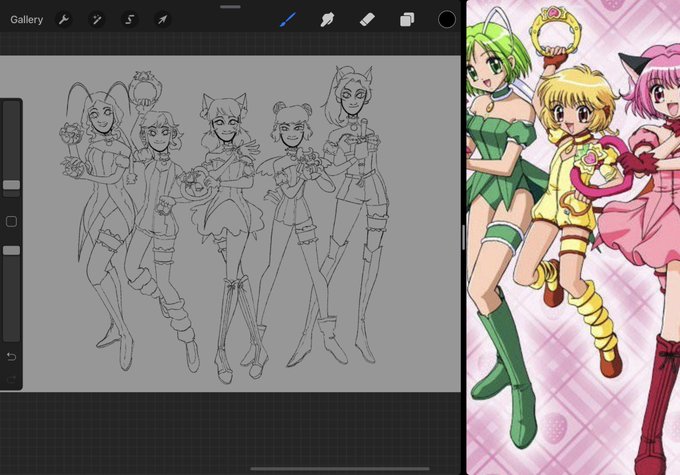Redo with the dimmed arrow icon
This screenshot has width=680, height=475.
pos(11,380)
